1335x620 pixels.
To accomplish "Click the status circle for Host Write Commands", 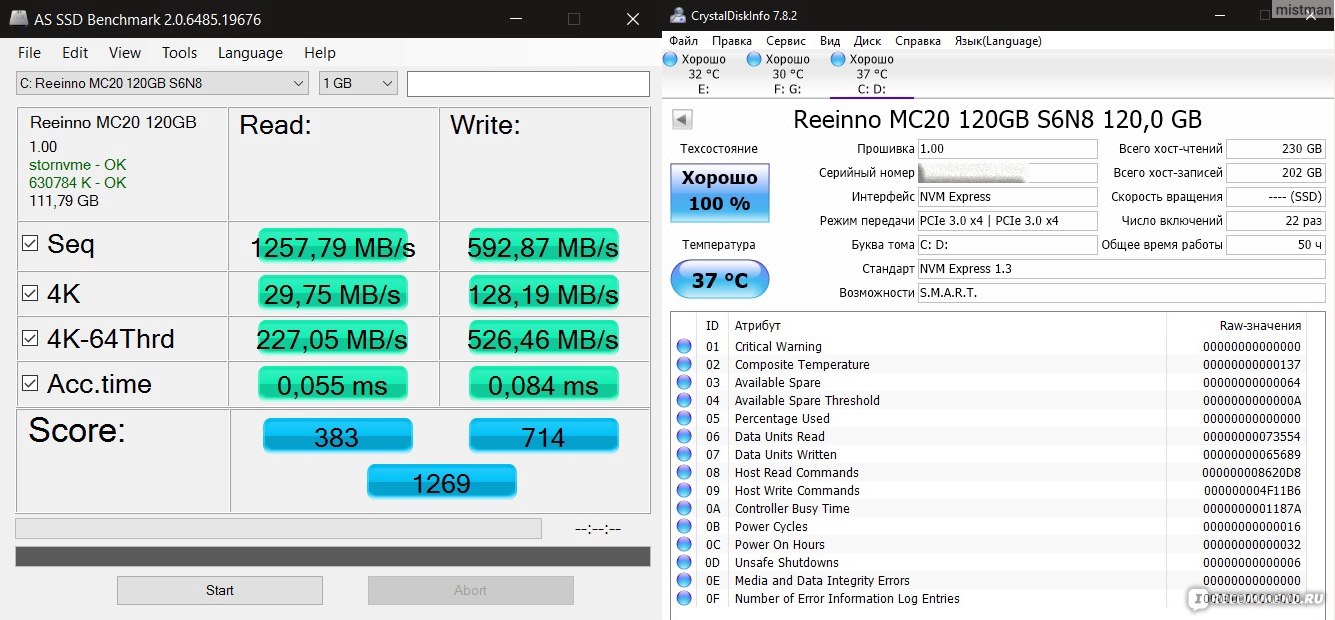I will pos(684,490).
